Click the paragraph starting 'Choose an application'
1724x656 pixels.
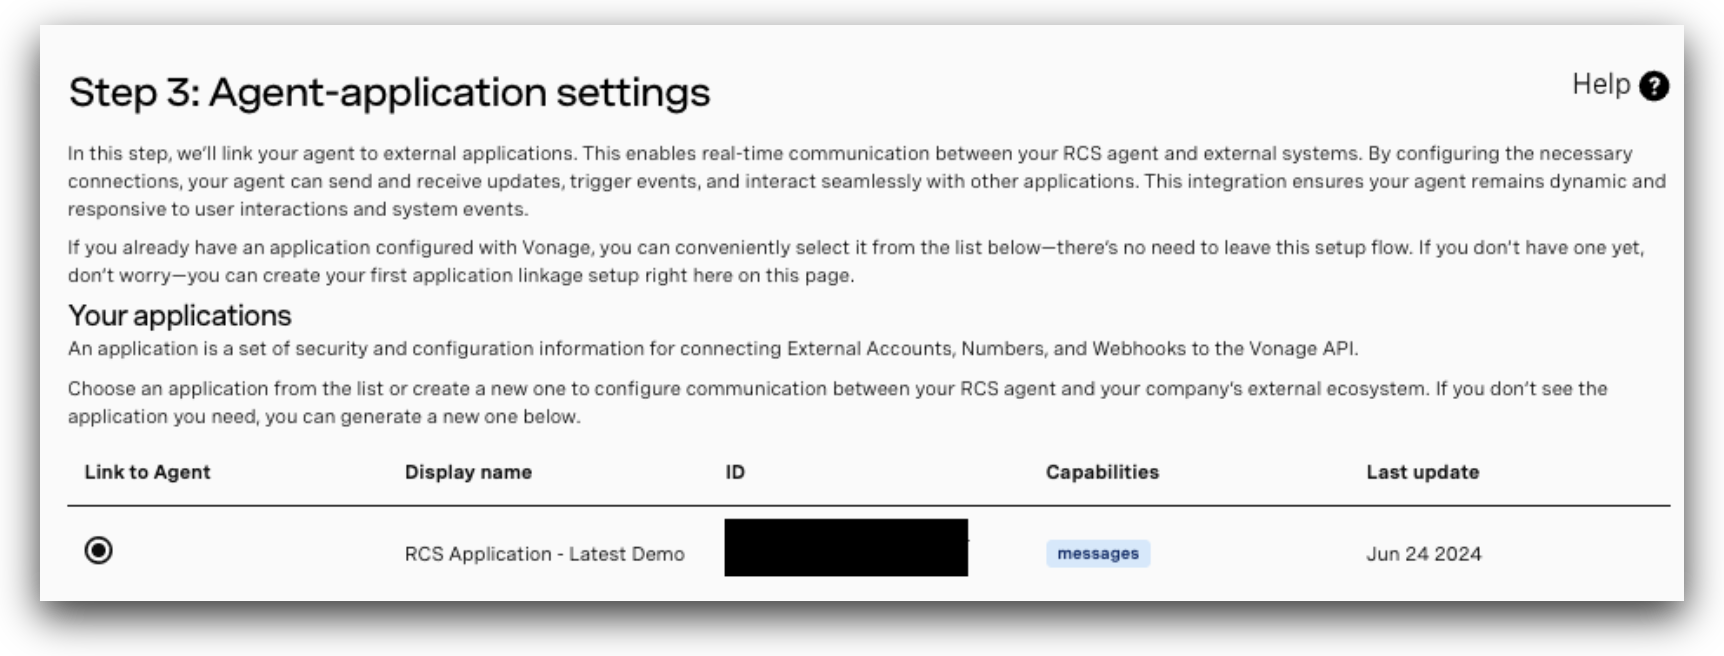[837, 402]
